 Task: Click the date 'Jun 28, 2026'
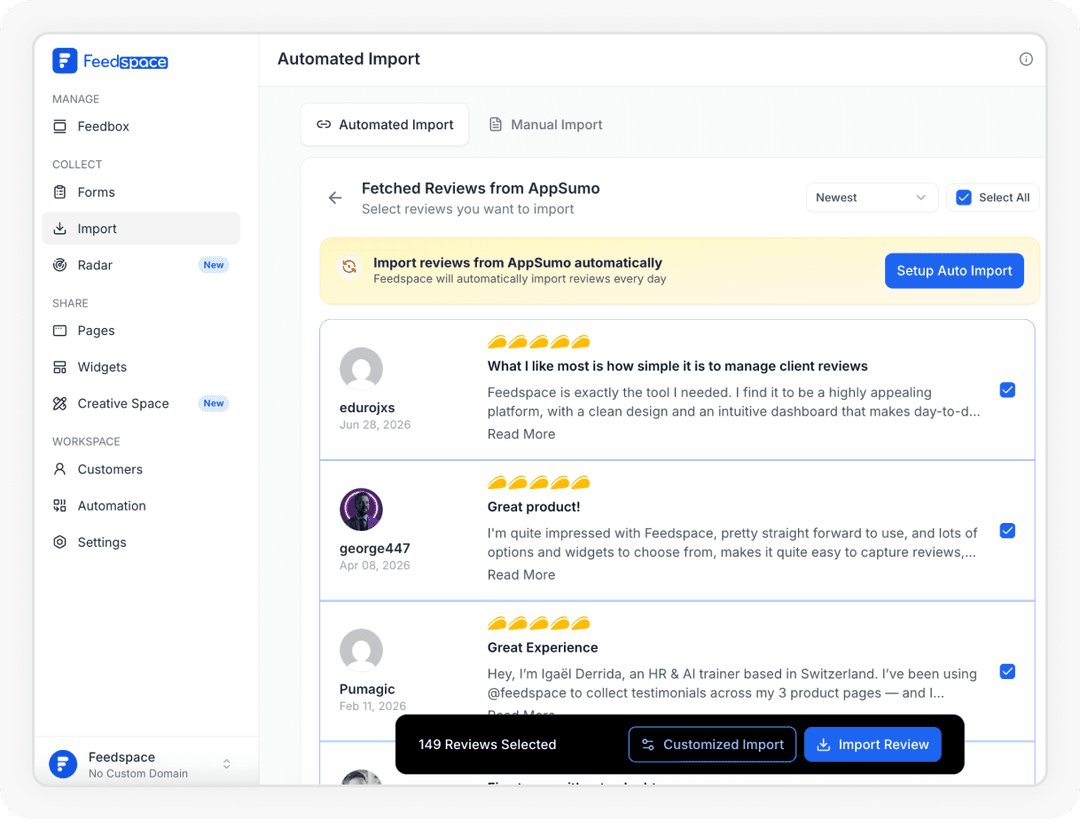pos(375,425)
